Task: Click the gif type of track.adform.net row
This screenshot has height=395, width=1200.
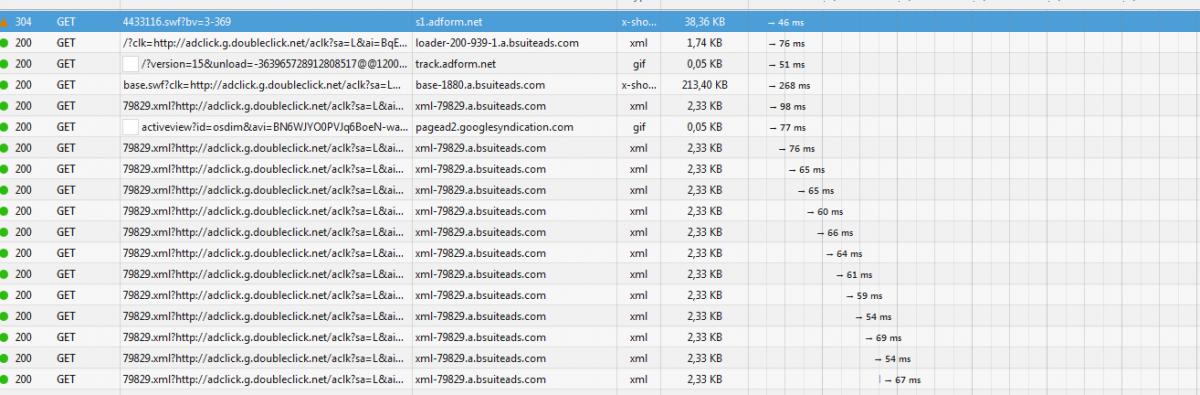Action: click(x=638, y=64)
